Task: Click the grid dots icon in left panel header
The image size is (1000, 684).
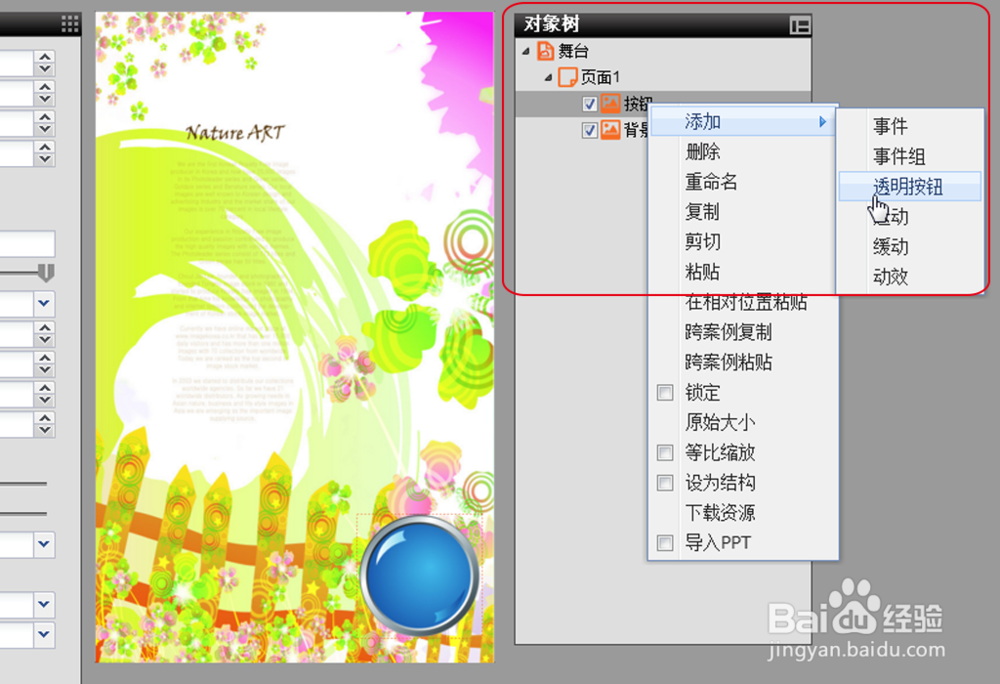Action: [x=70, y=24]
